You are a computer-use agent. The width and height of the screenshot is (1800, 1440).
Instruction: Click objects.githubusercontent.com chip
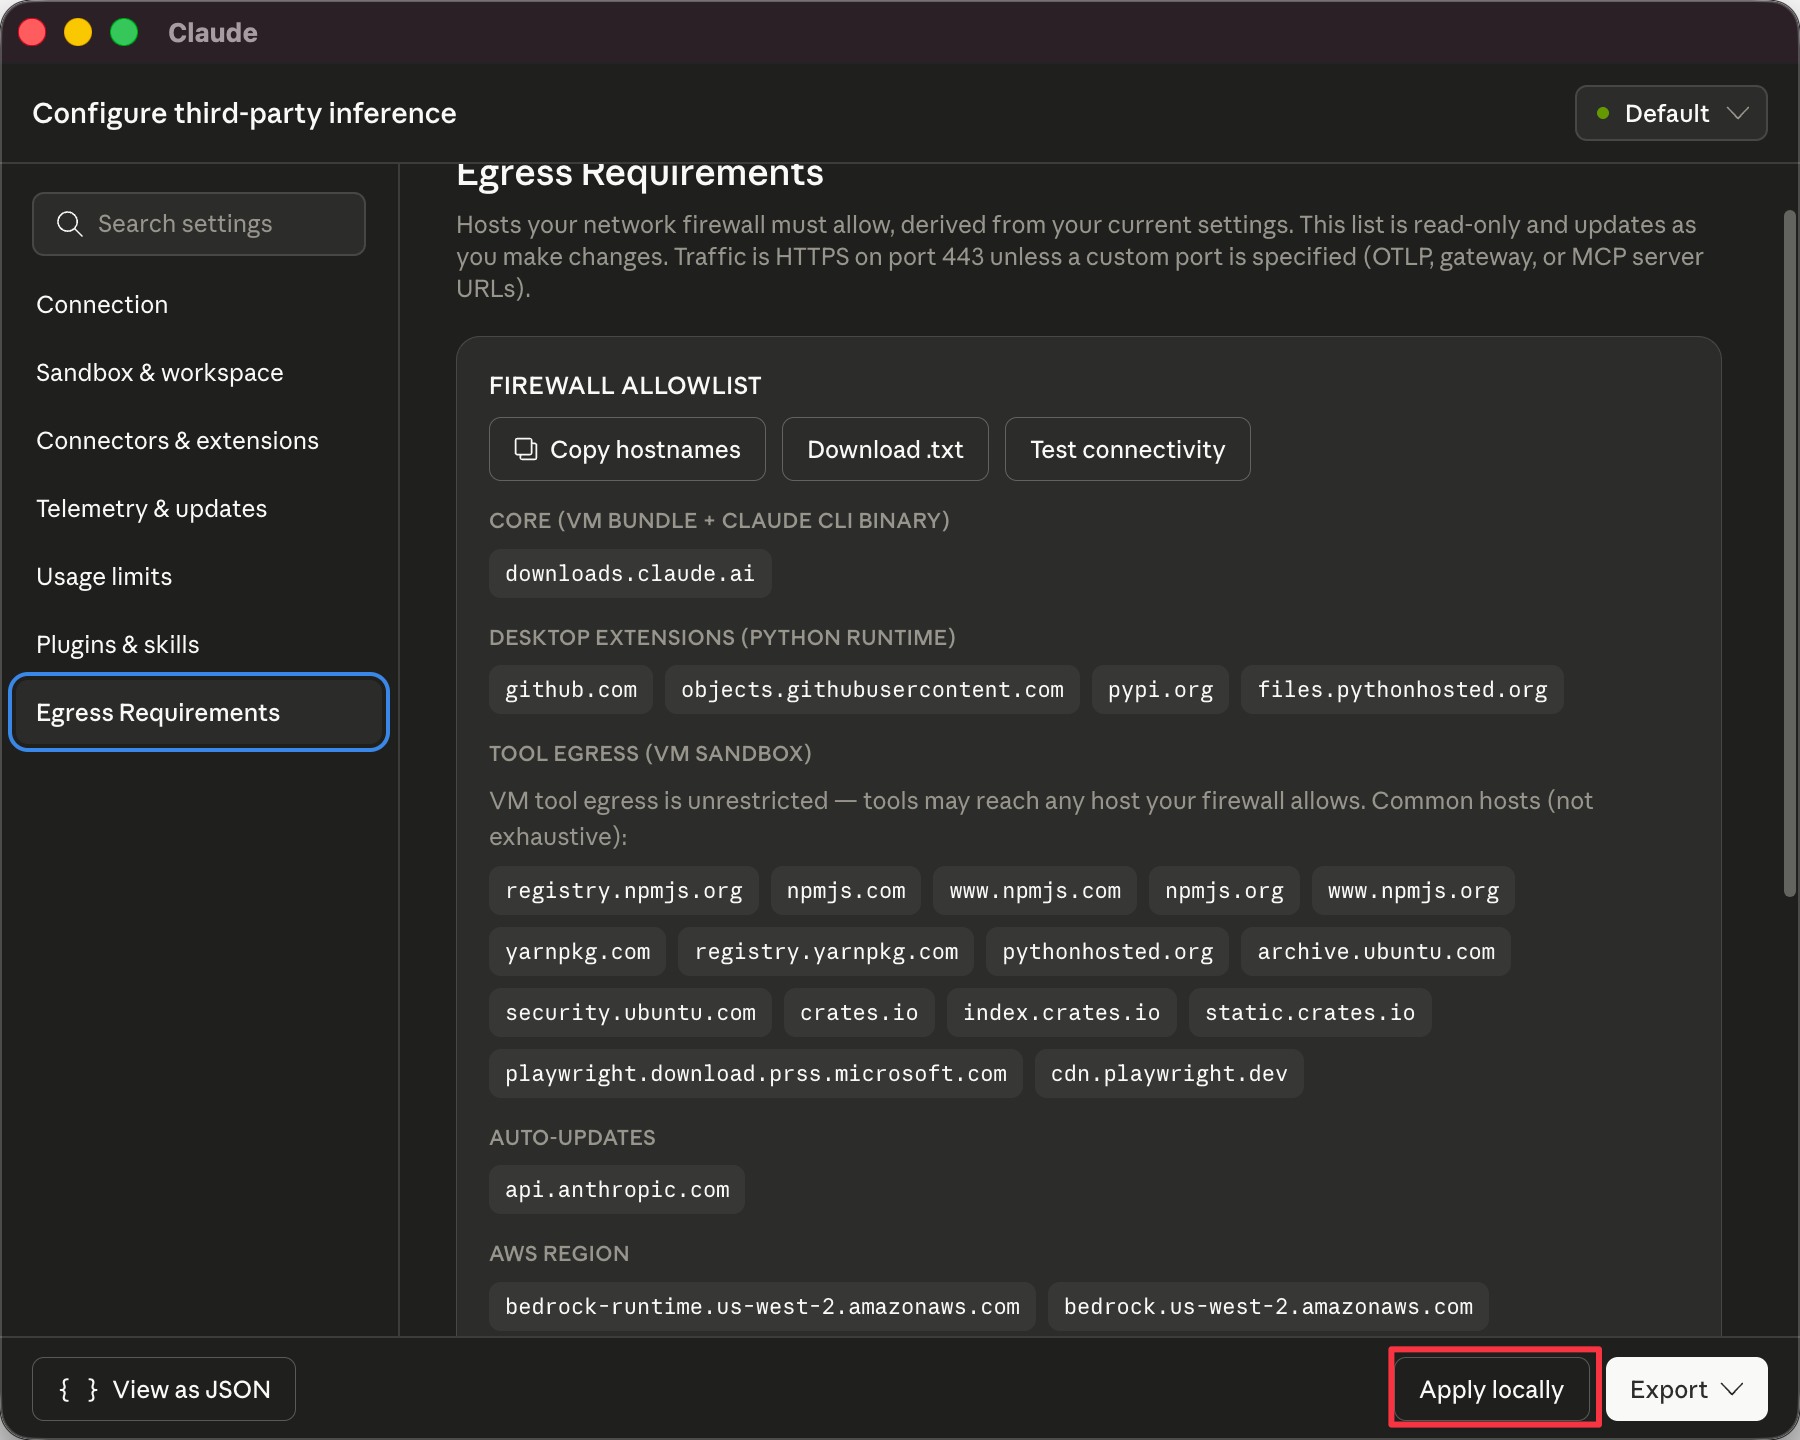click(x=872, y=689)
